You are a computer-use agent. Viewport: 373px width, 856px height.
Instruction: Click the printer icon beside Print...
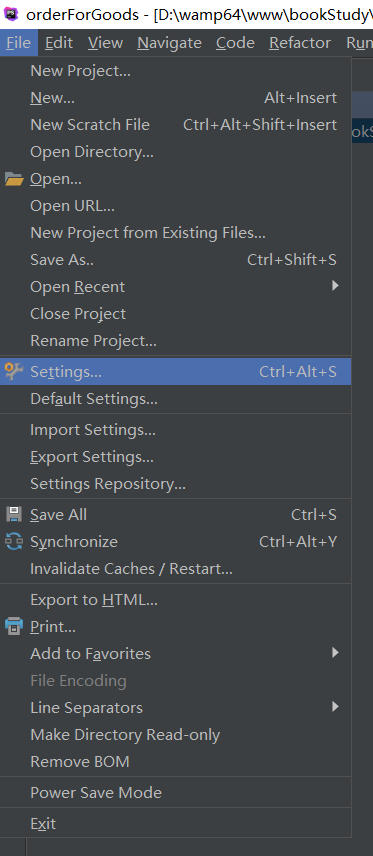pos(14,626)
